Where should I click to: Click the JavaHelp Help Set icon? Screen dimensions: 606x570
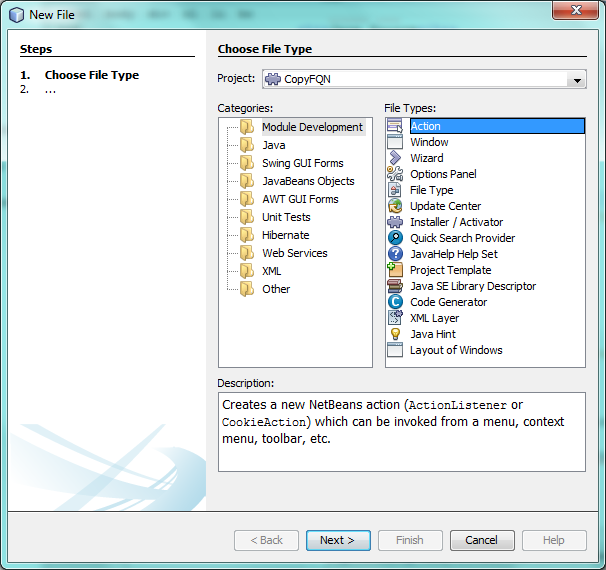[395, 254]
